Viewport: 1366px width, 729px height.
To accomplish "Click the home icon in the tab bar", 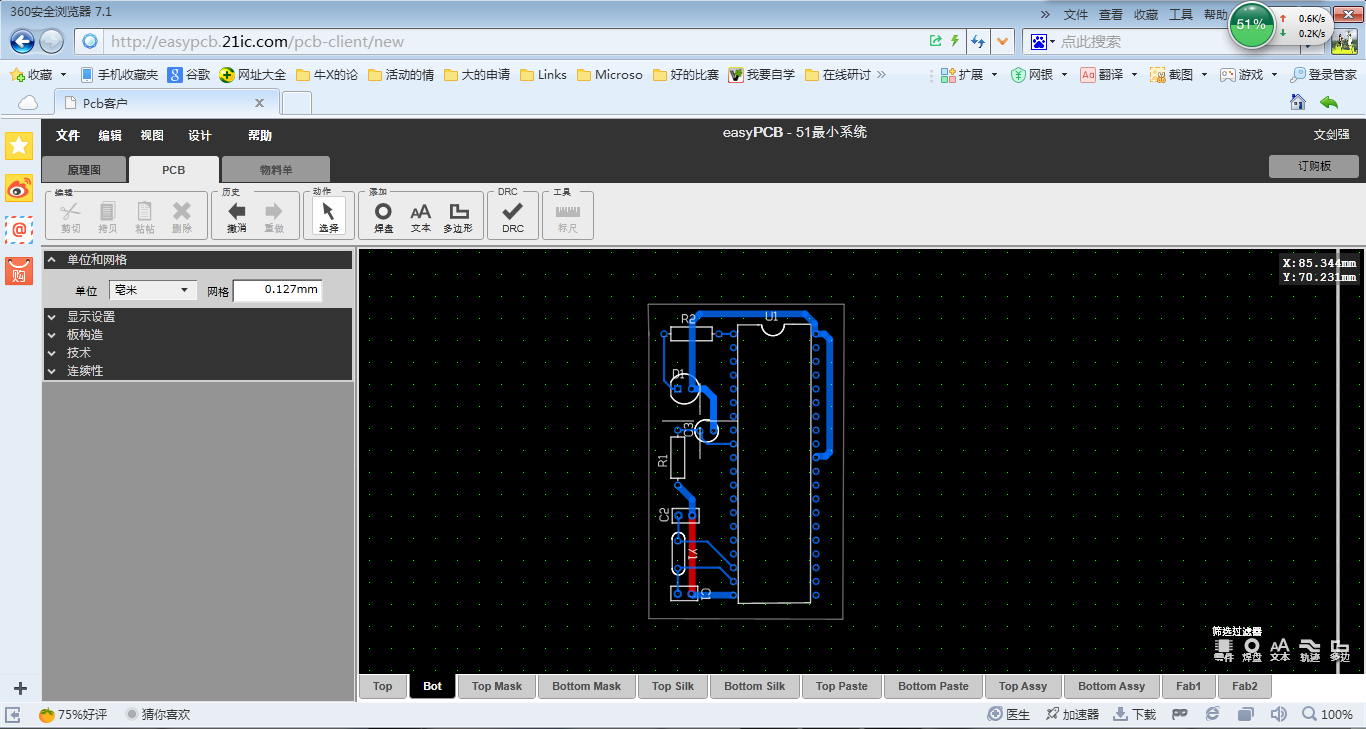I will (1298, 102).
